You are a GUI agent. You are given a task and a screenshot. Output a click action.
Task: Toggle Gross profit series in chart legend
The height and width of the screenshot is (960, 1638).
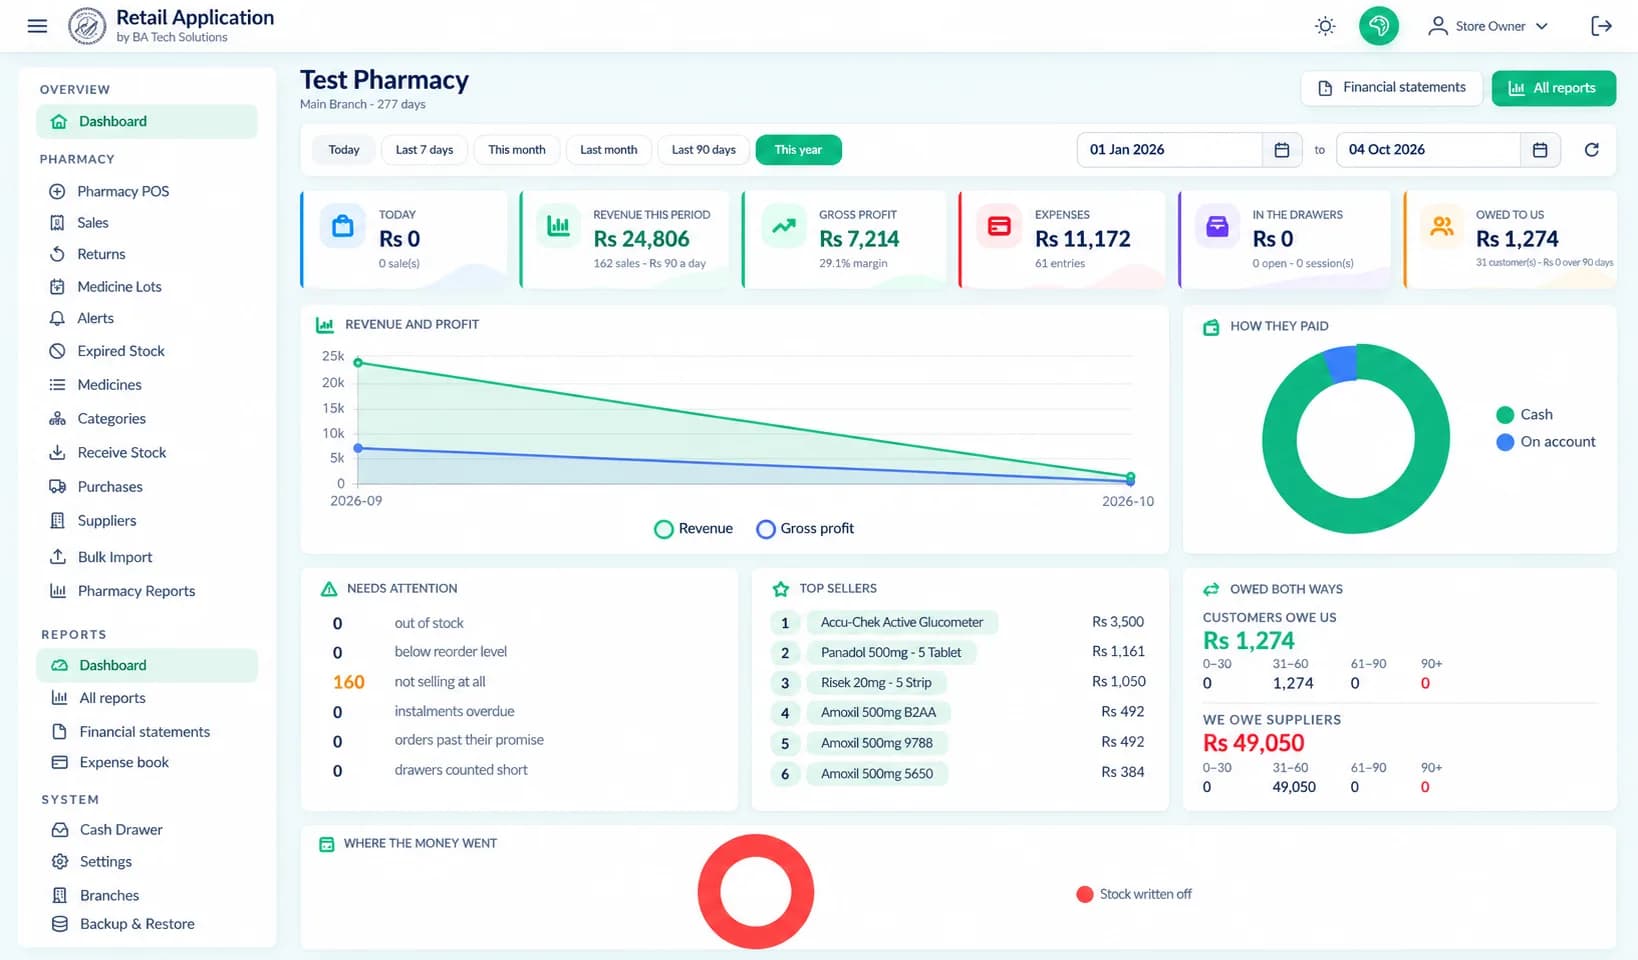coord(805,529)
